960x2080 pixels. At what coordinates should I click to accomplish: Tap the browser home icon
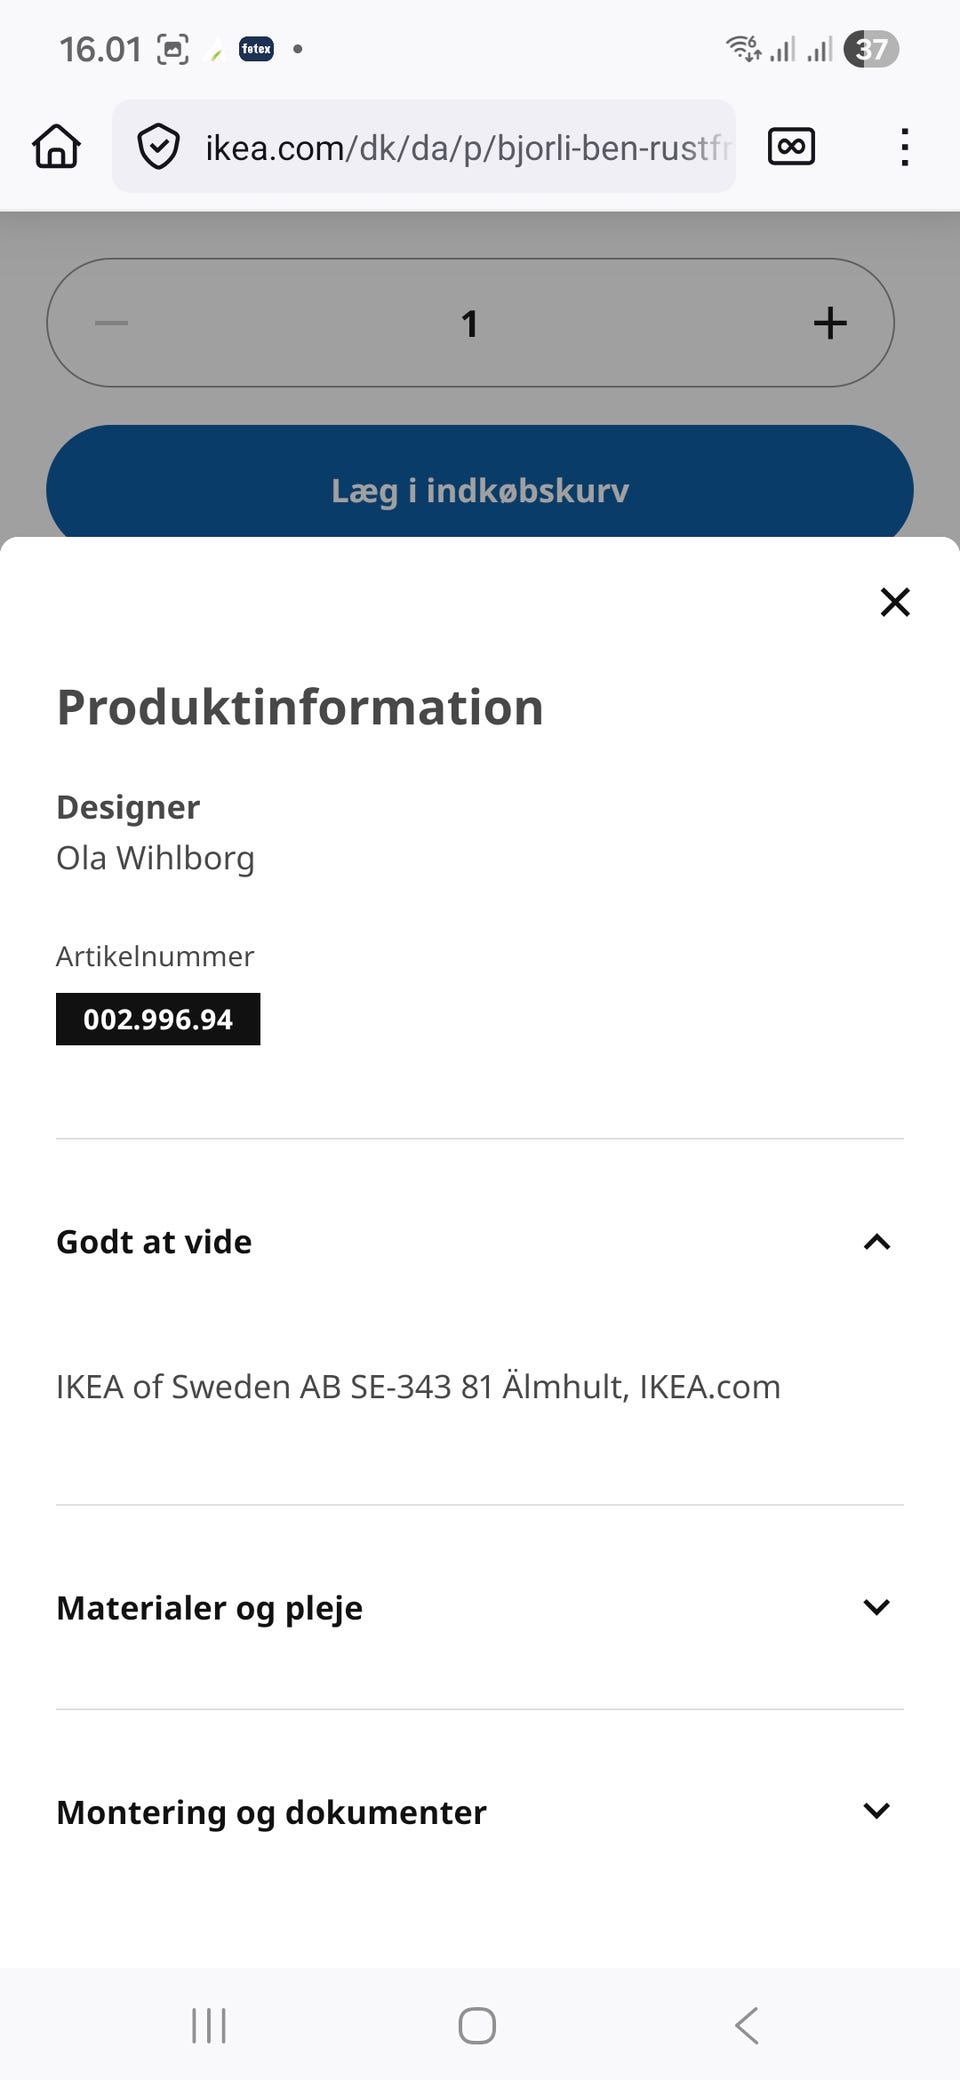(56, 147)
